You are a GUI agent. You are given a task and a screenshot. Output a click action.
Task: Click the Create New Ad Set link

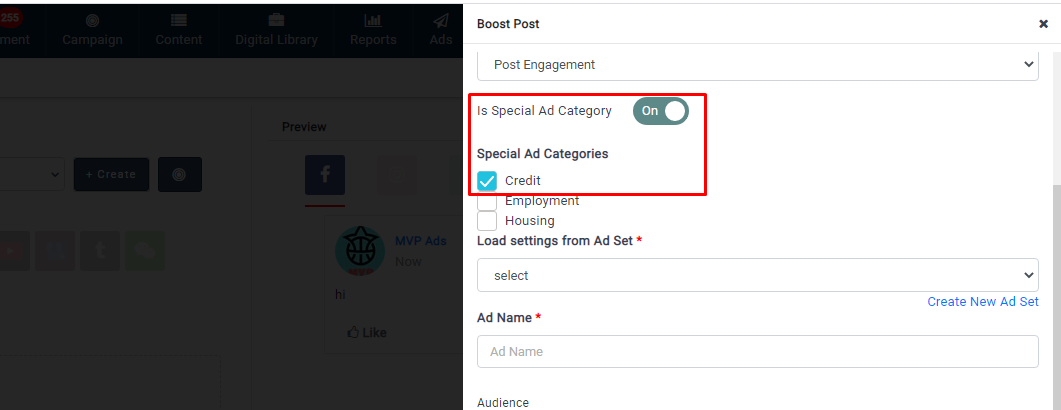click(x=982, y=301)
